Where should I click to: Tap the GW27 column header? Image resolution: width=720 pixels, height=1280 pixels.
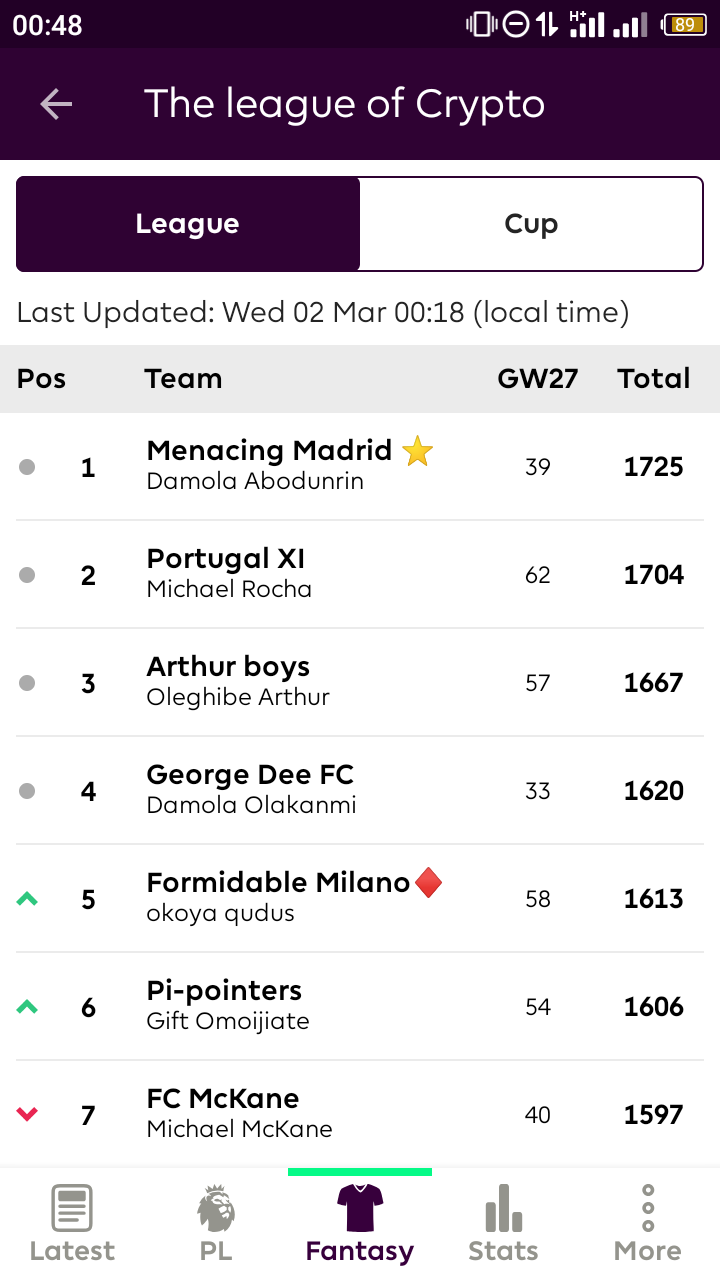tap(538, 379)
